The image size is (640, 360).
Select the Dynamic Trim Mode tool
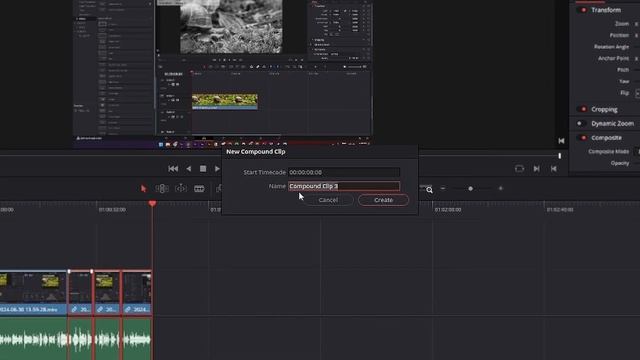[180, 189]
